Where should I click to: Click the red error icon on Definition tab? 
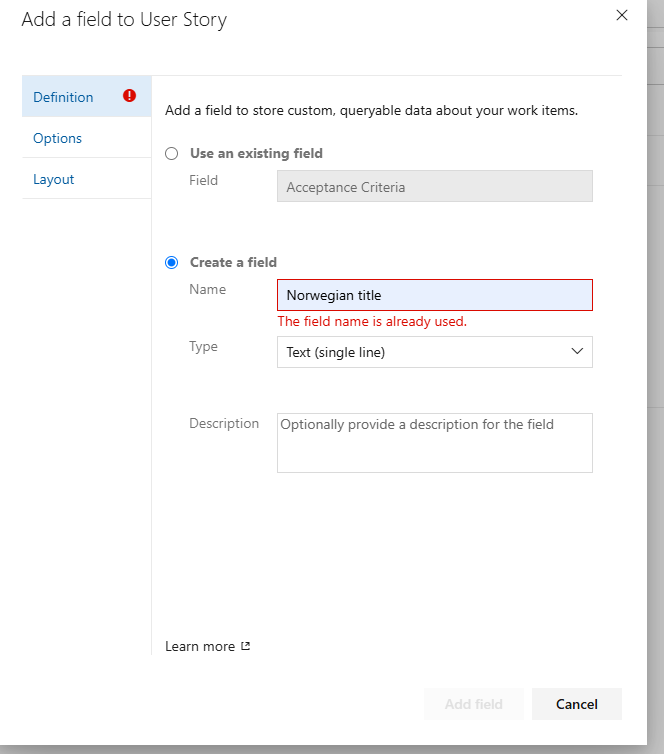[129, 96]
